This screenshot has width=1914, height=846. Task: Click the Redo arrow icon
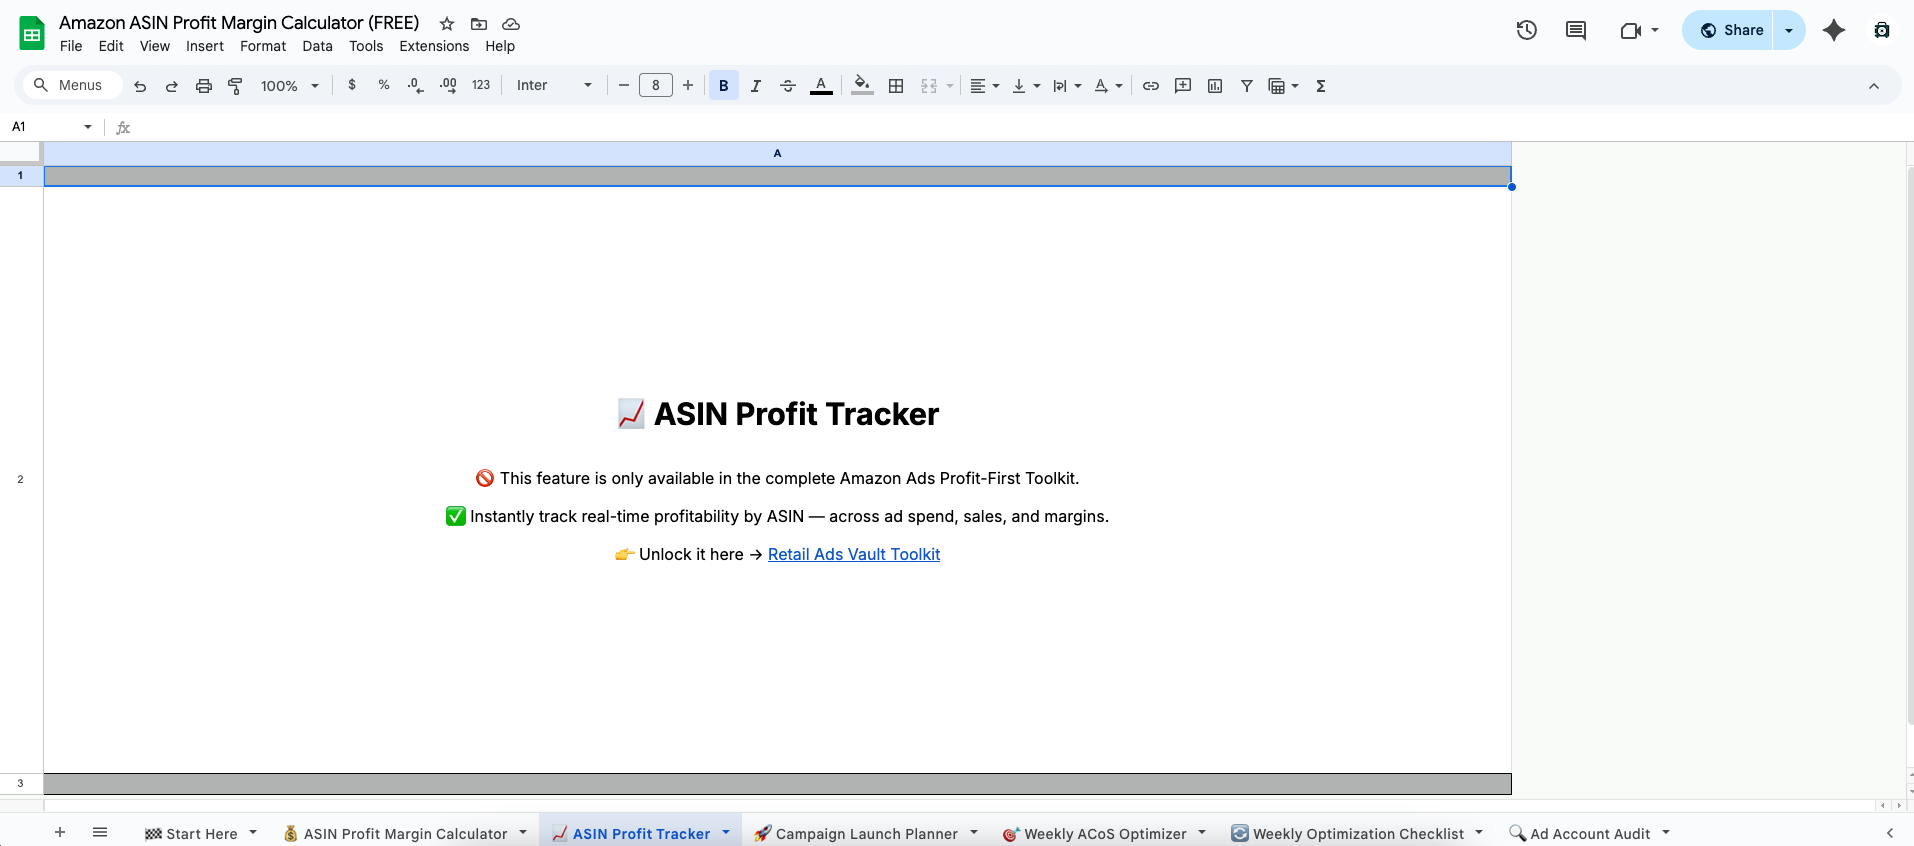point(172,86)
